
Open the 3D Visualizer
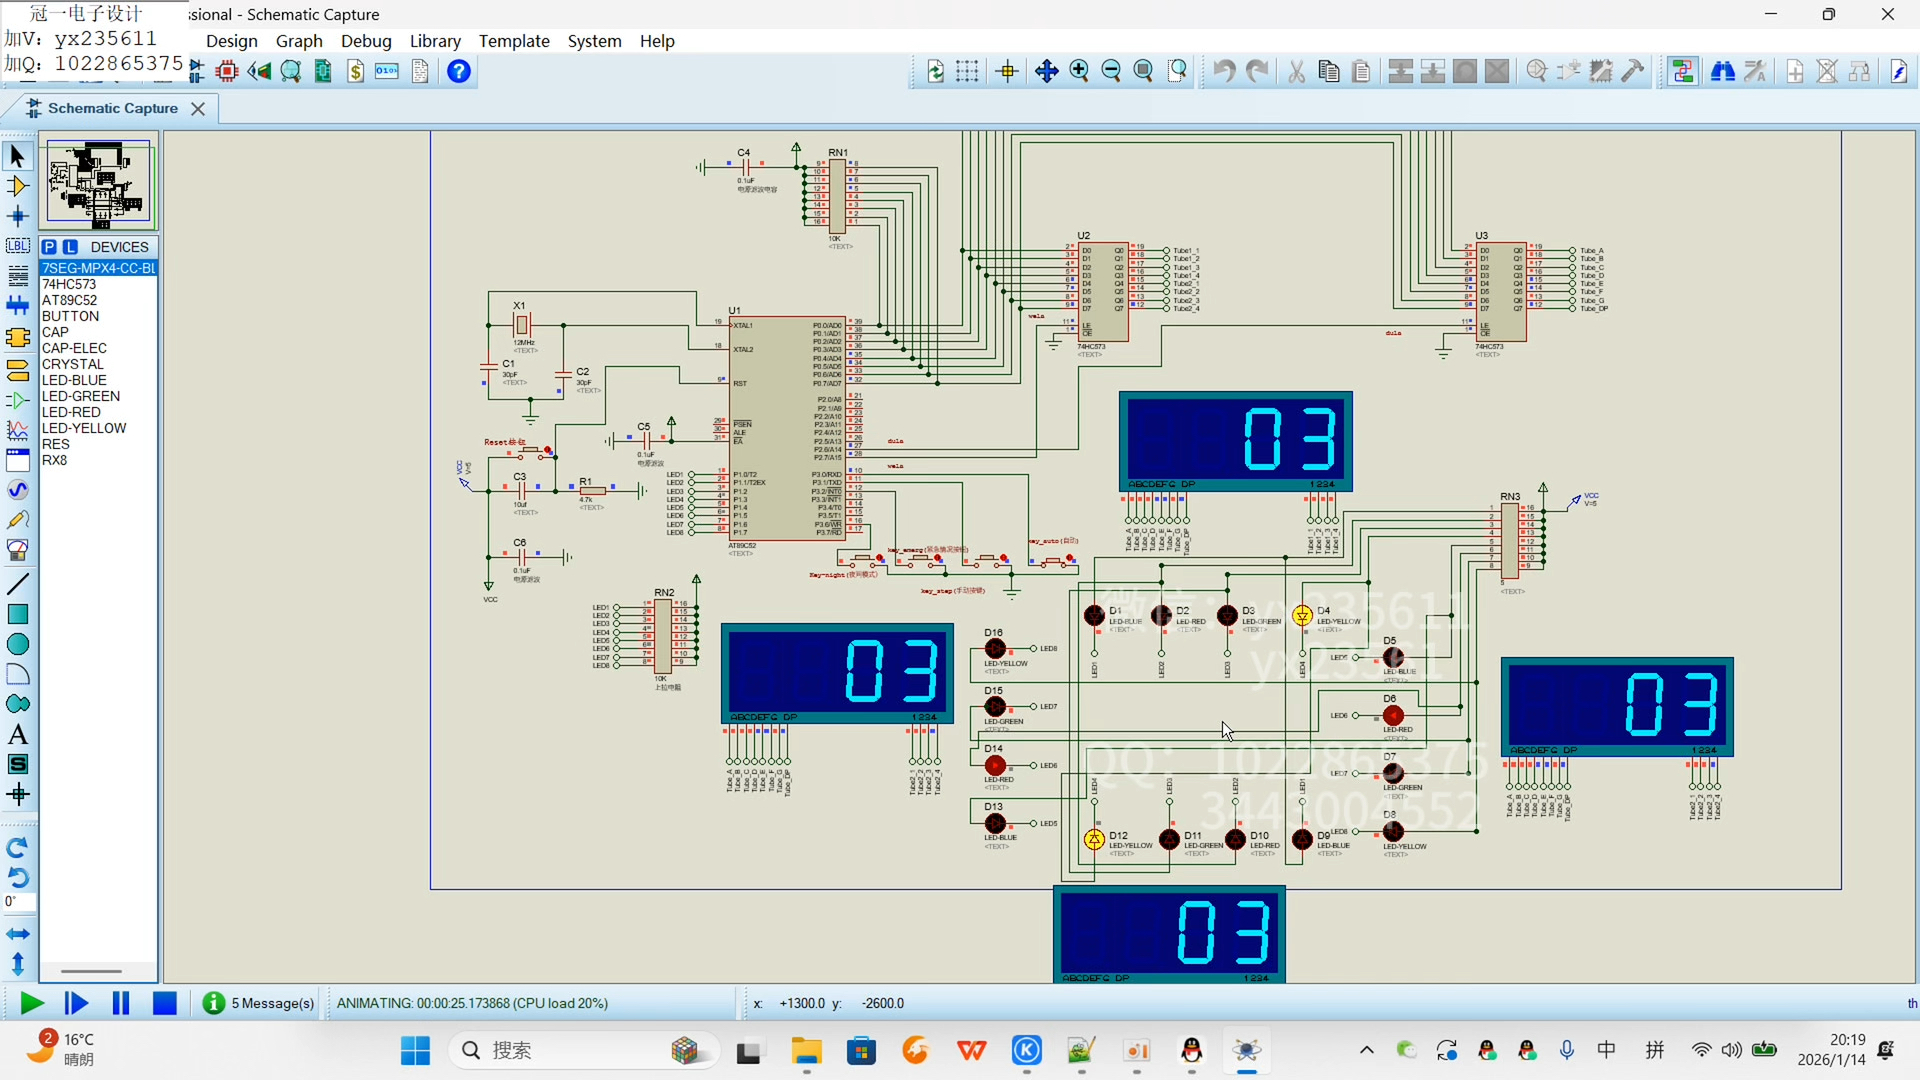tap(259, 71)
